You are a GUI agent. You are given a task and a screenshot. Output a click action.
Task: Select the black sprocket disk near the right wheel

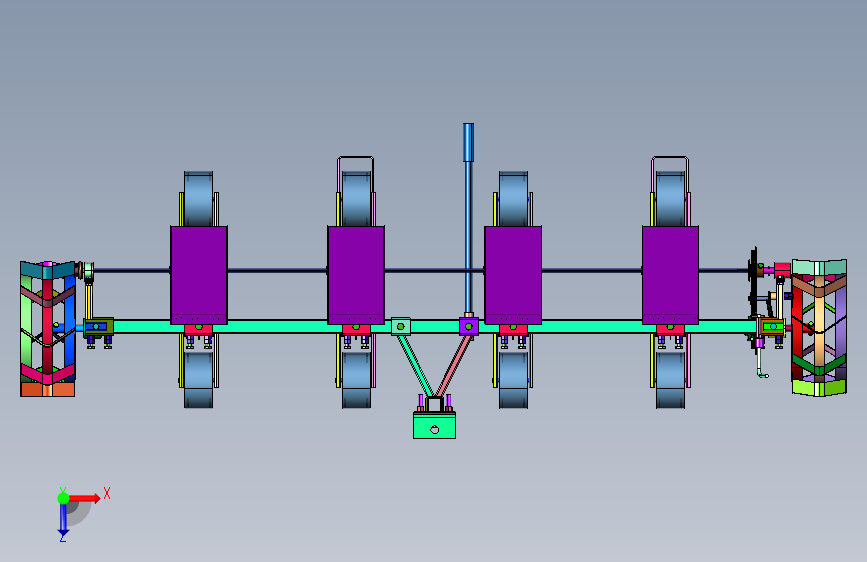tap(753, 282)
